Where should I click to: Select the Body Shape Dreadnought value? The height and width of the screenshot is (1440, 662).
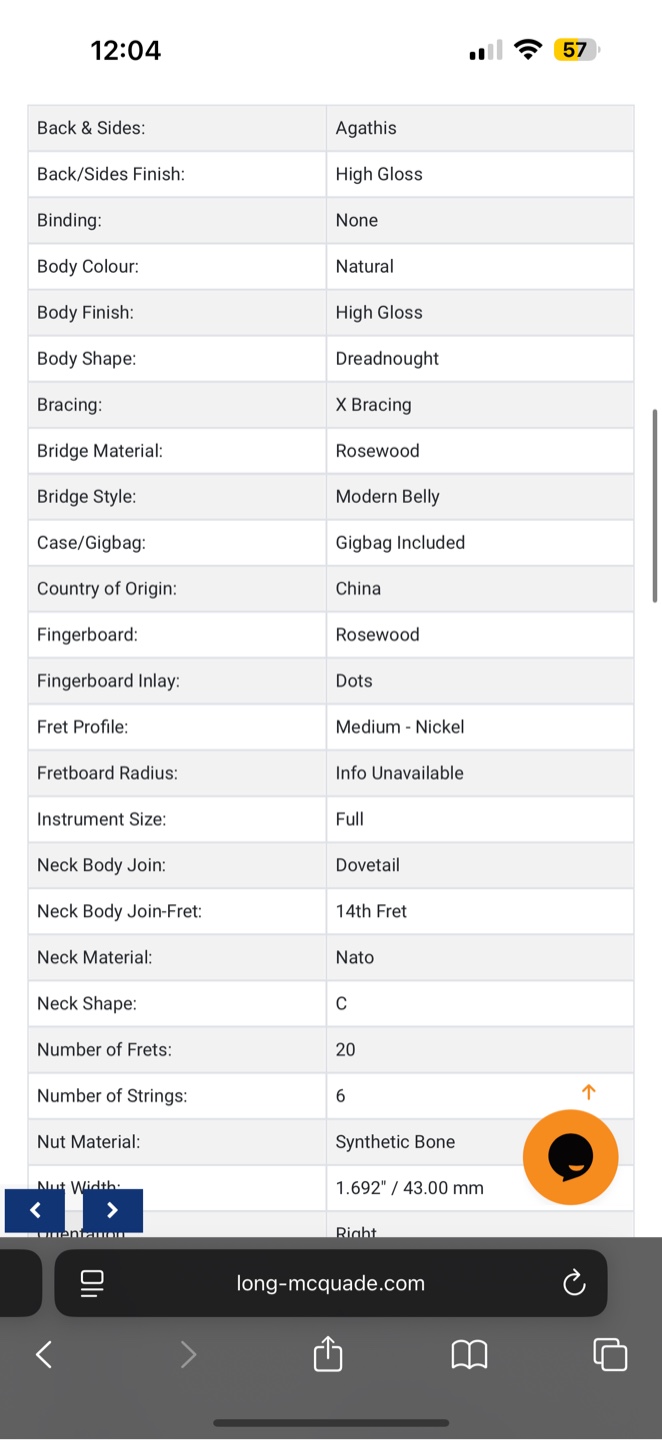click(387, 358)
